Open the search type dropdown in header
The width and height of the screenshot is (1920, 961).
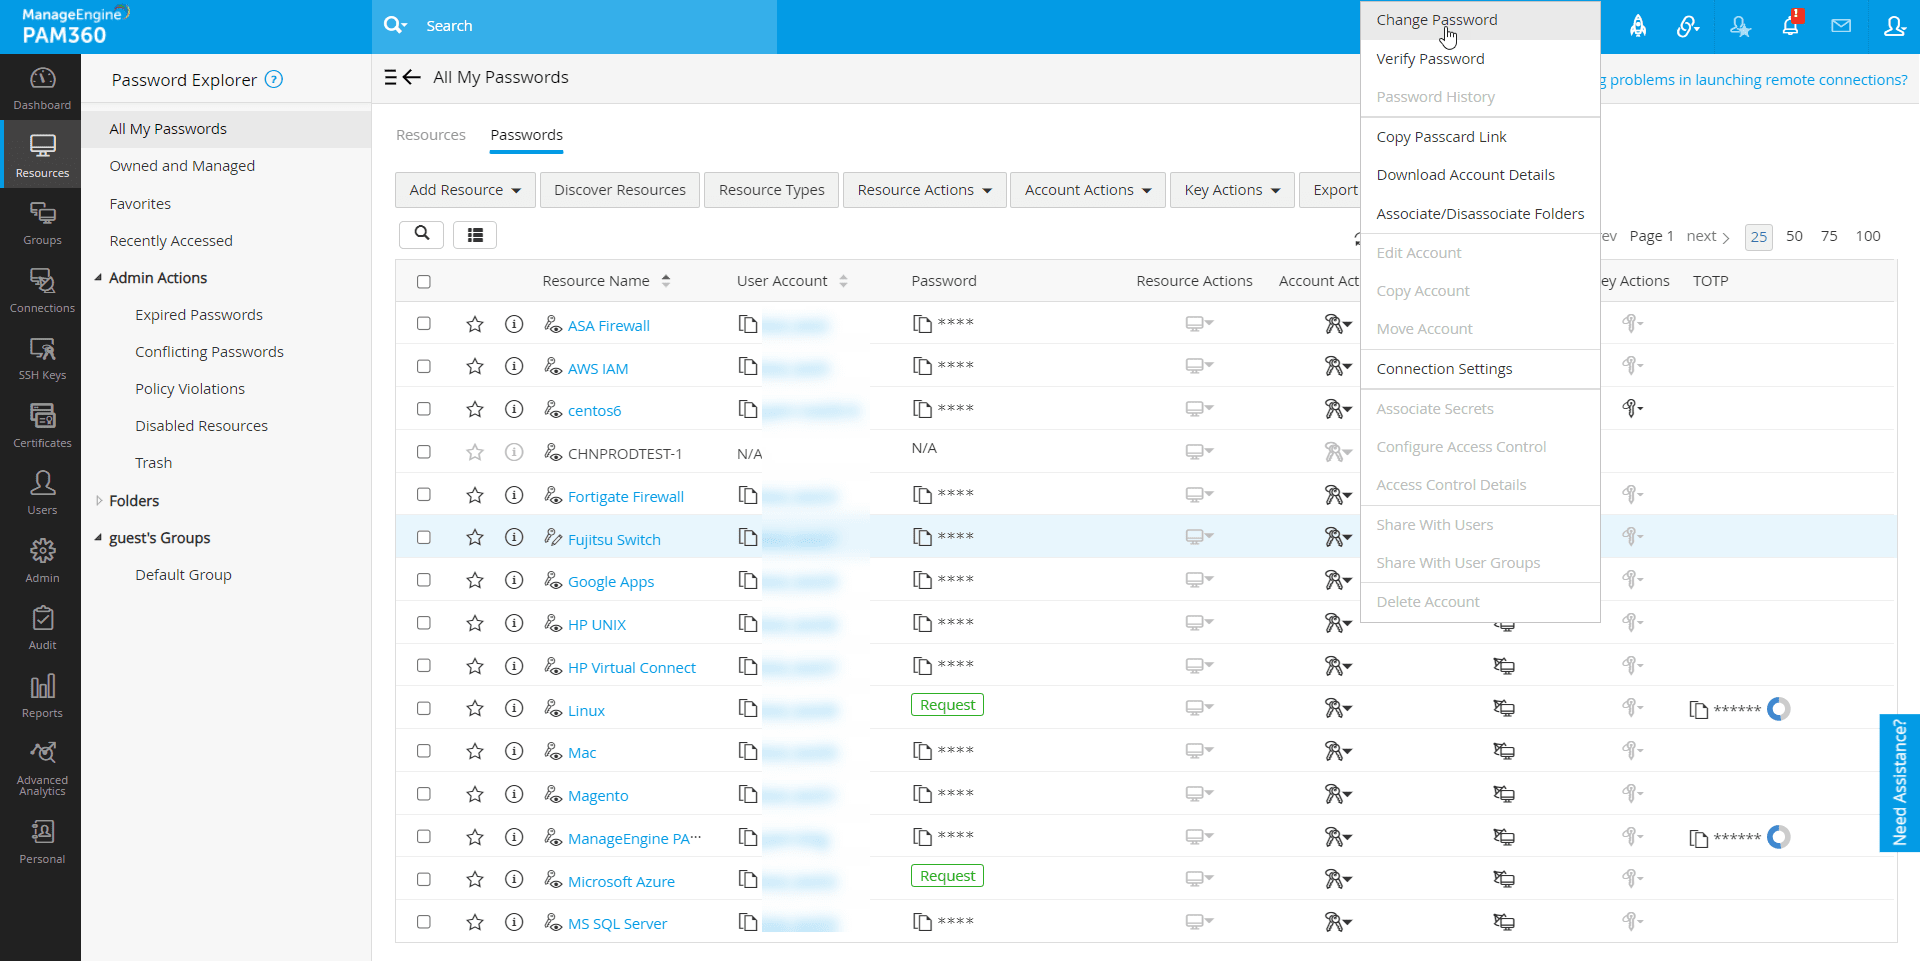(x=396, y=25)
